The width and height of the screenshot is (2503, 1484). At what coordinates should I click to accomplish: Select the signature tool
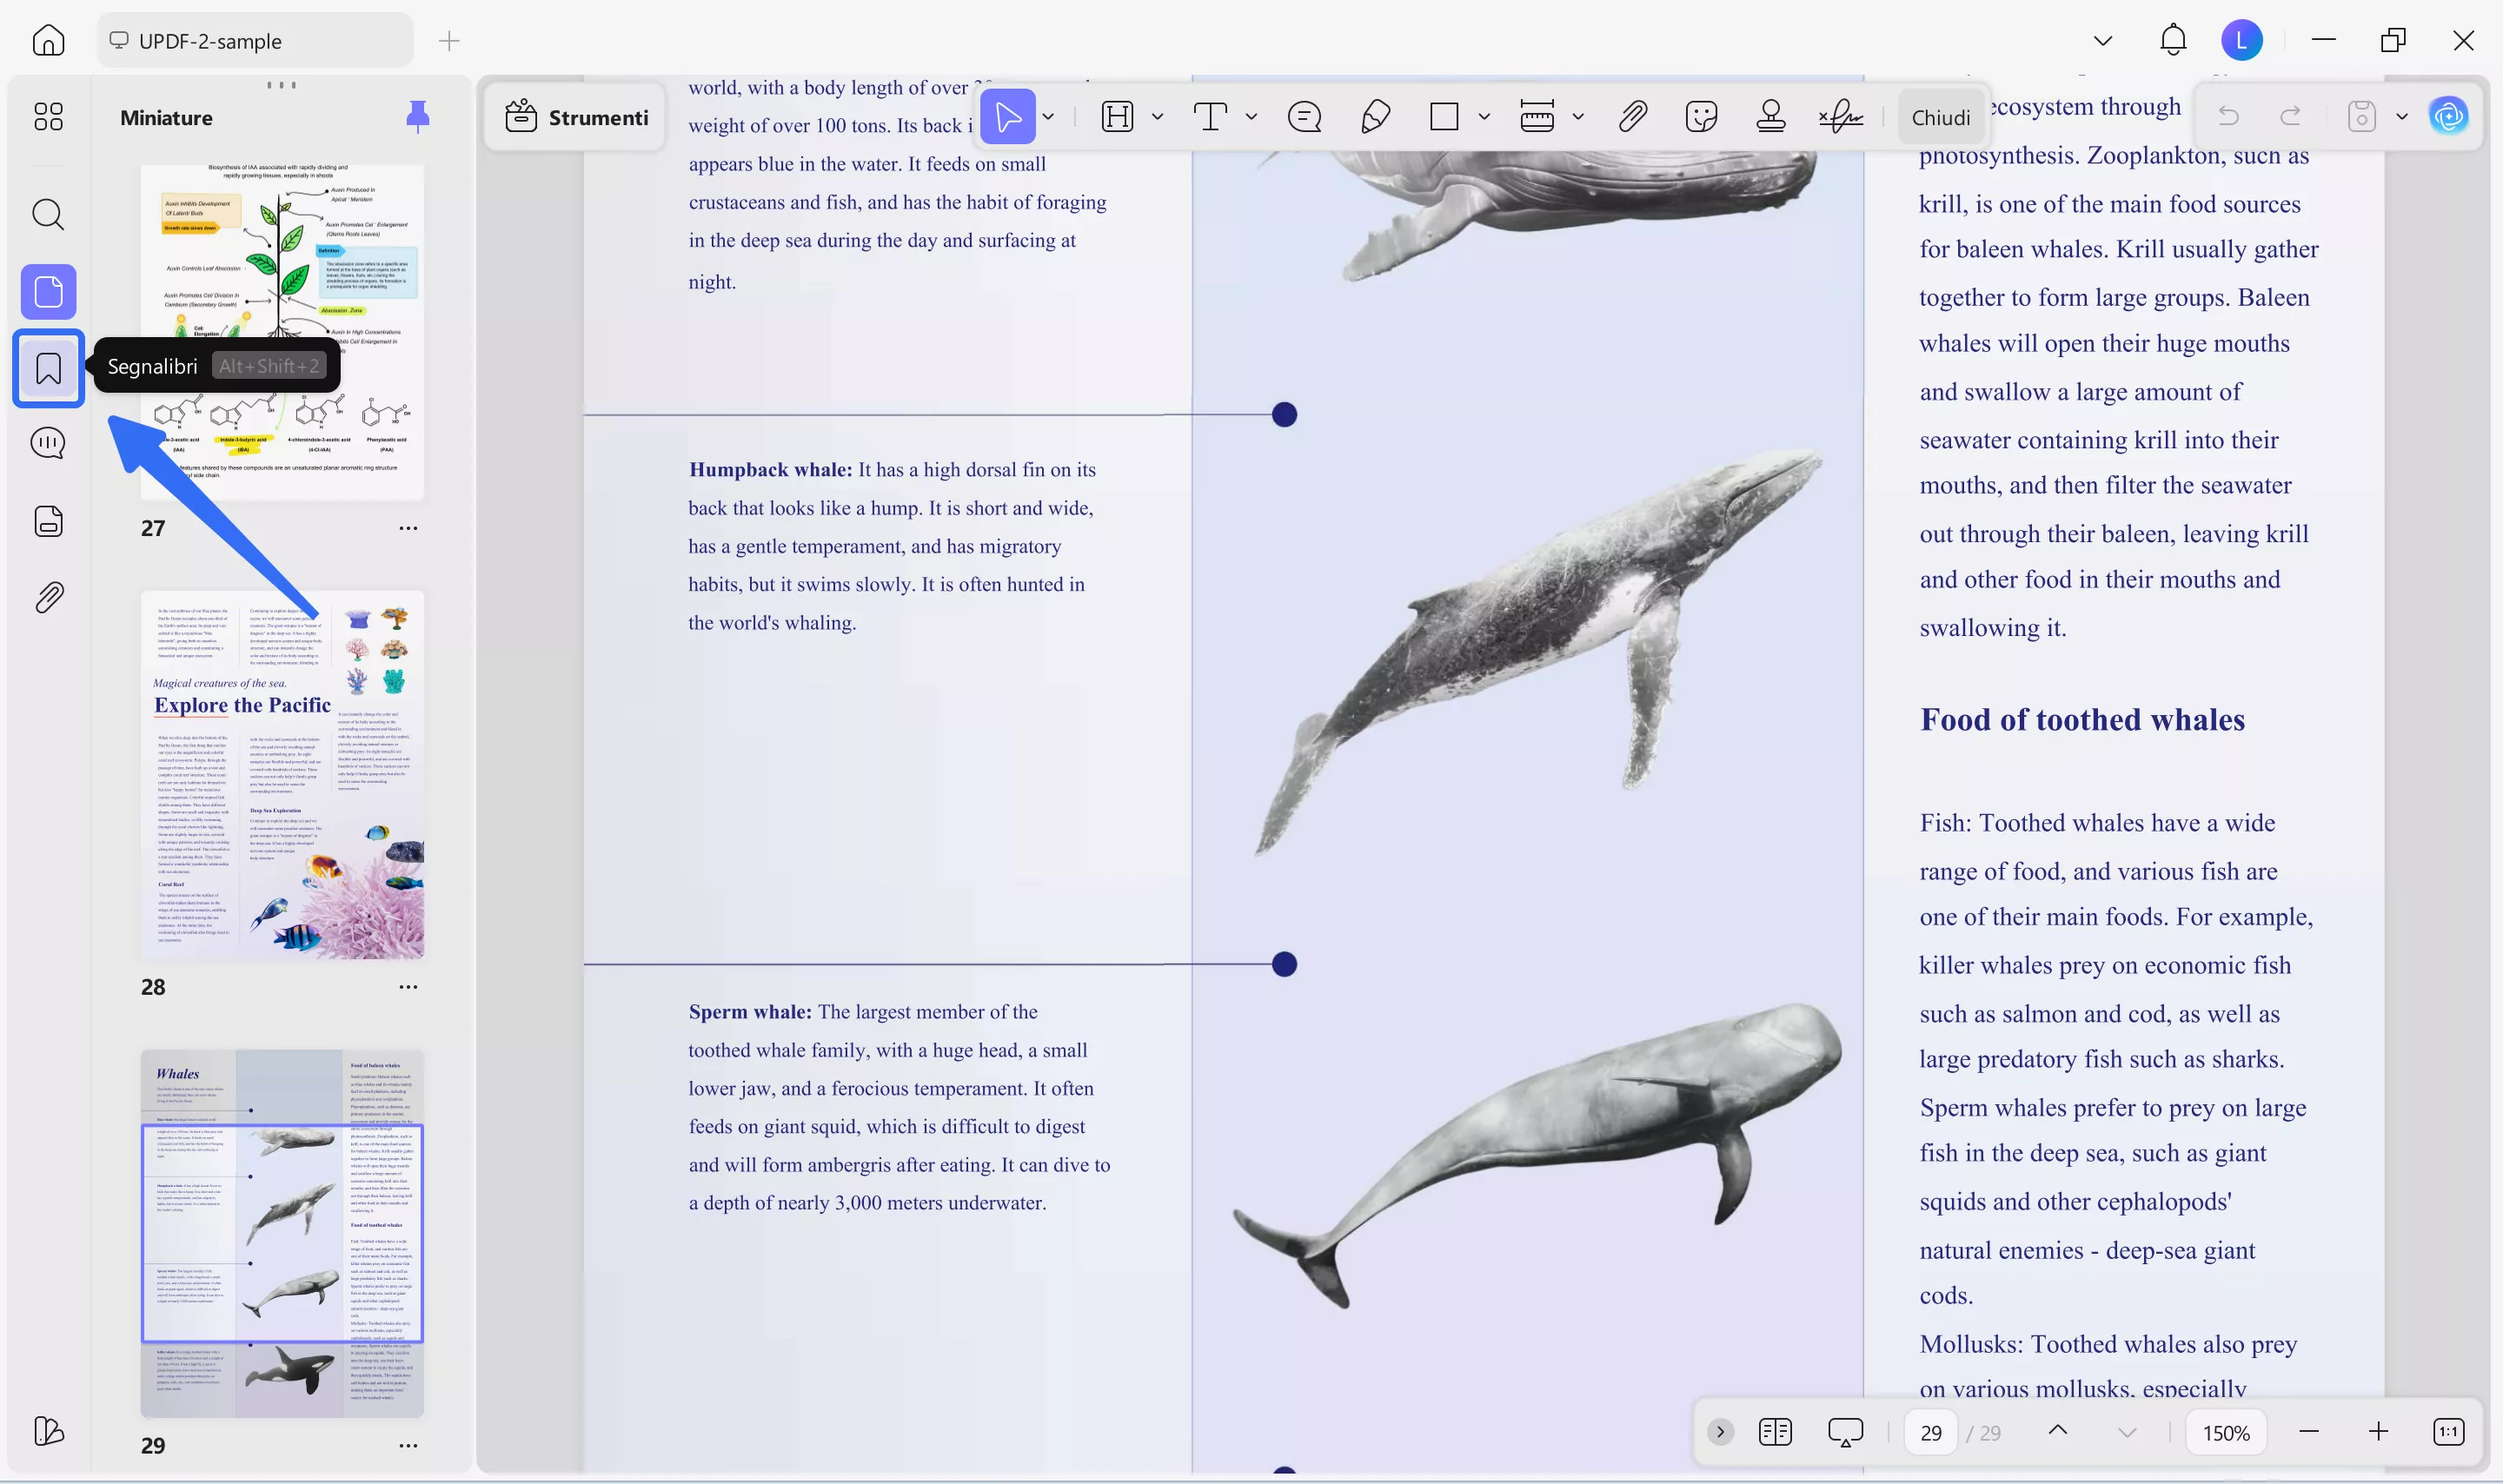tap(1840, 116)
